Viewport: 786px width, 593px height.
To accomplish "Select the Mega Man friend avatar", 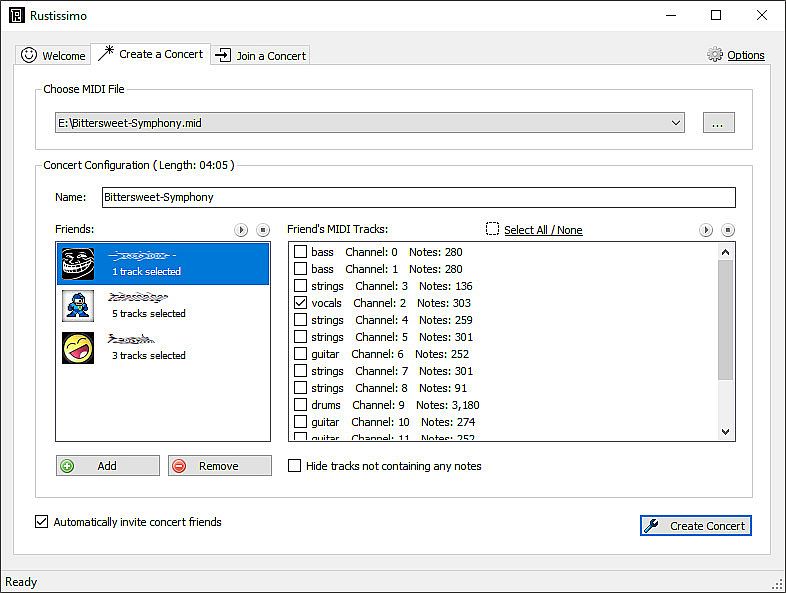I will (78, 306).
